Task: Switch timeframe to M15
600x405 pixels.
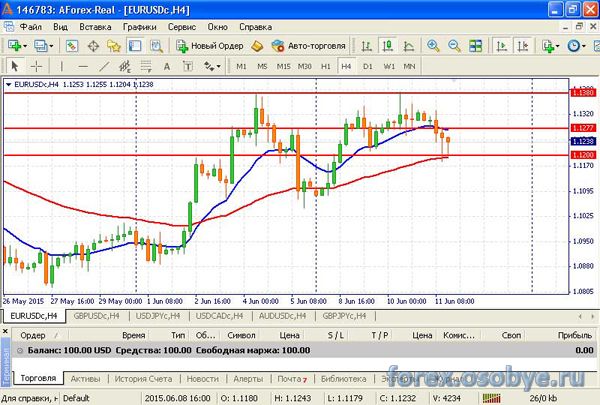Action: (284, 66)
